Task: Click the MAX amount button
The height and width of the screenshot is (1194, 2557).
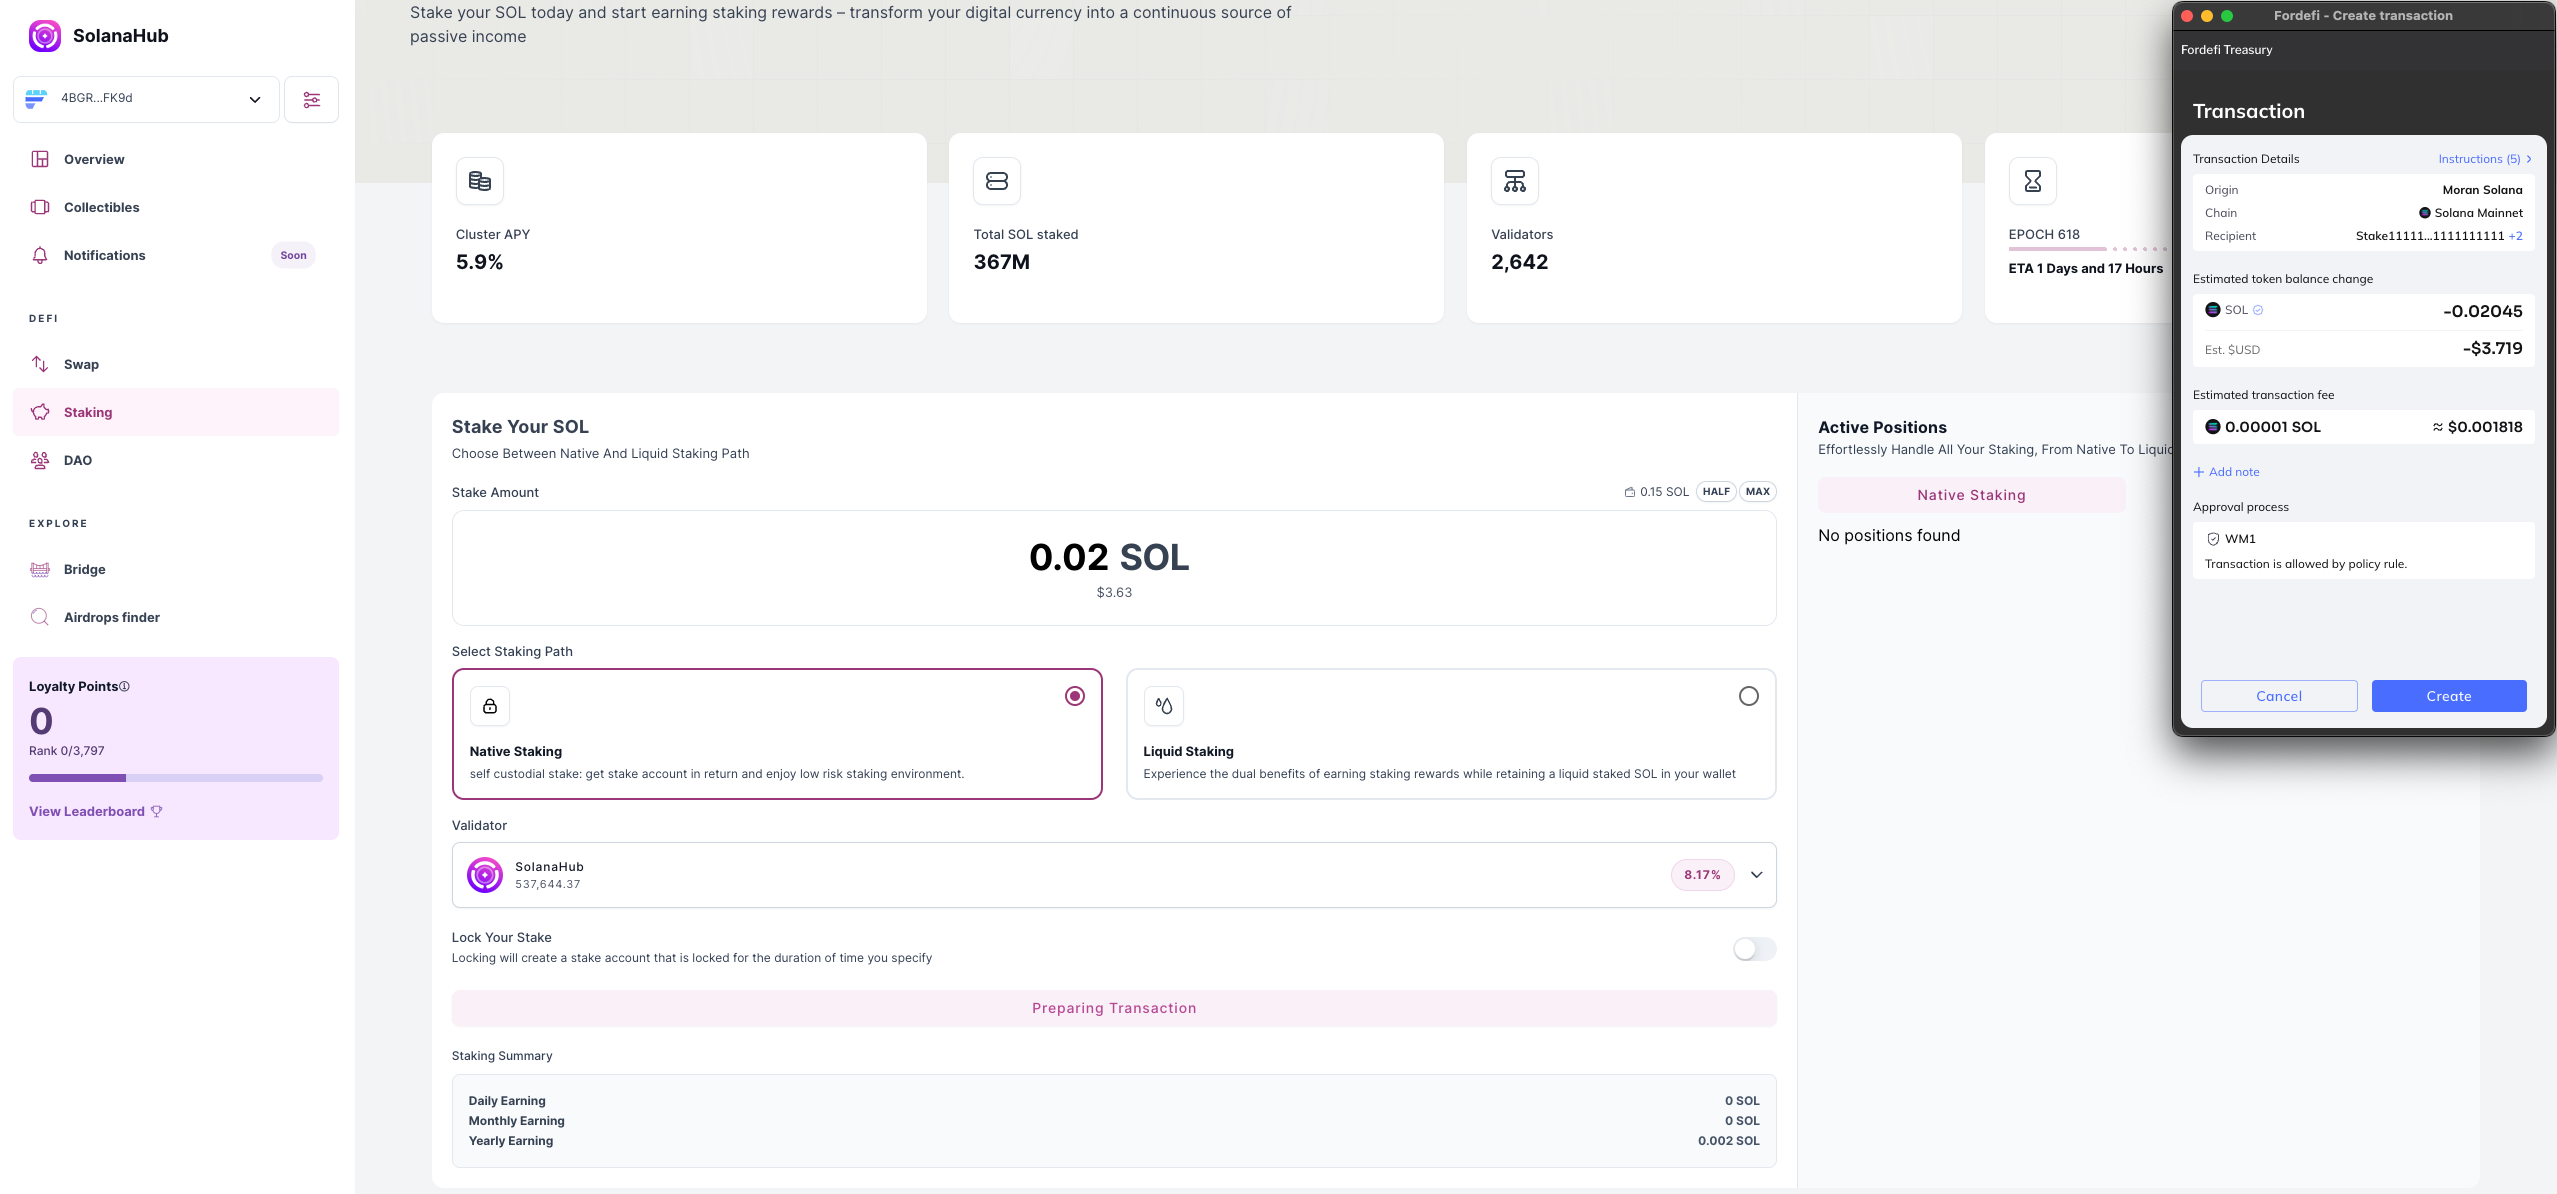Action: pos(1758,492)
